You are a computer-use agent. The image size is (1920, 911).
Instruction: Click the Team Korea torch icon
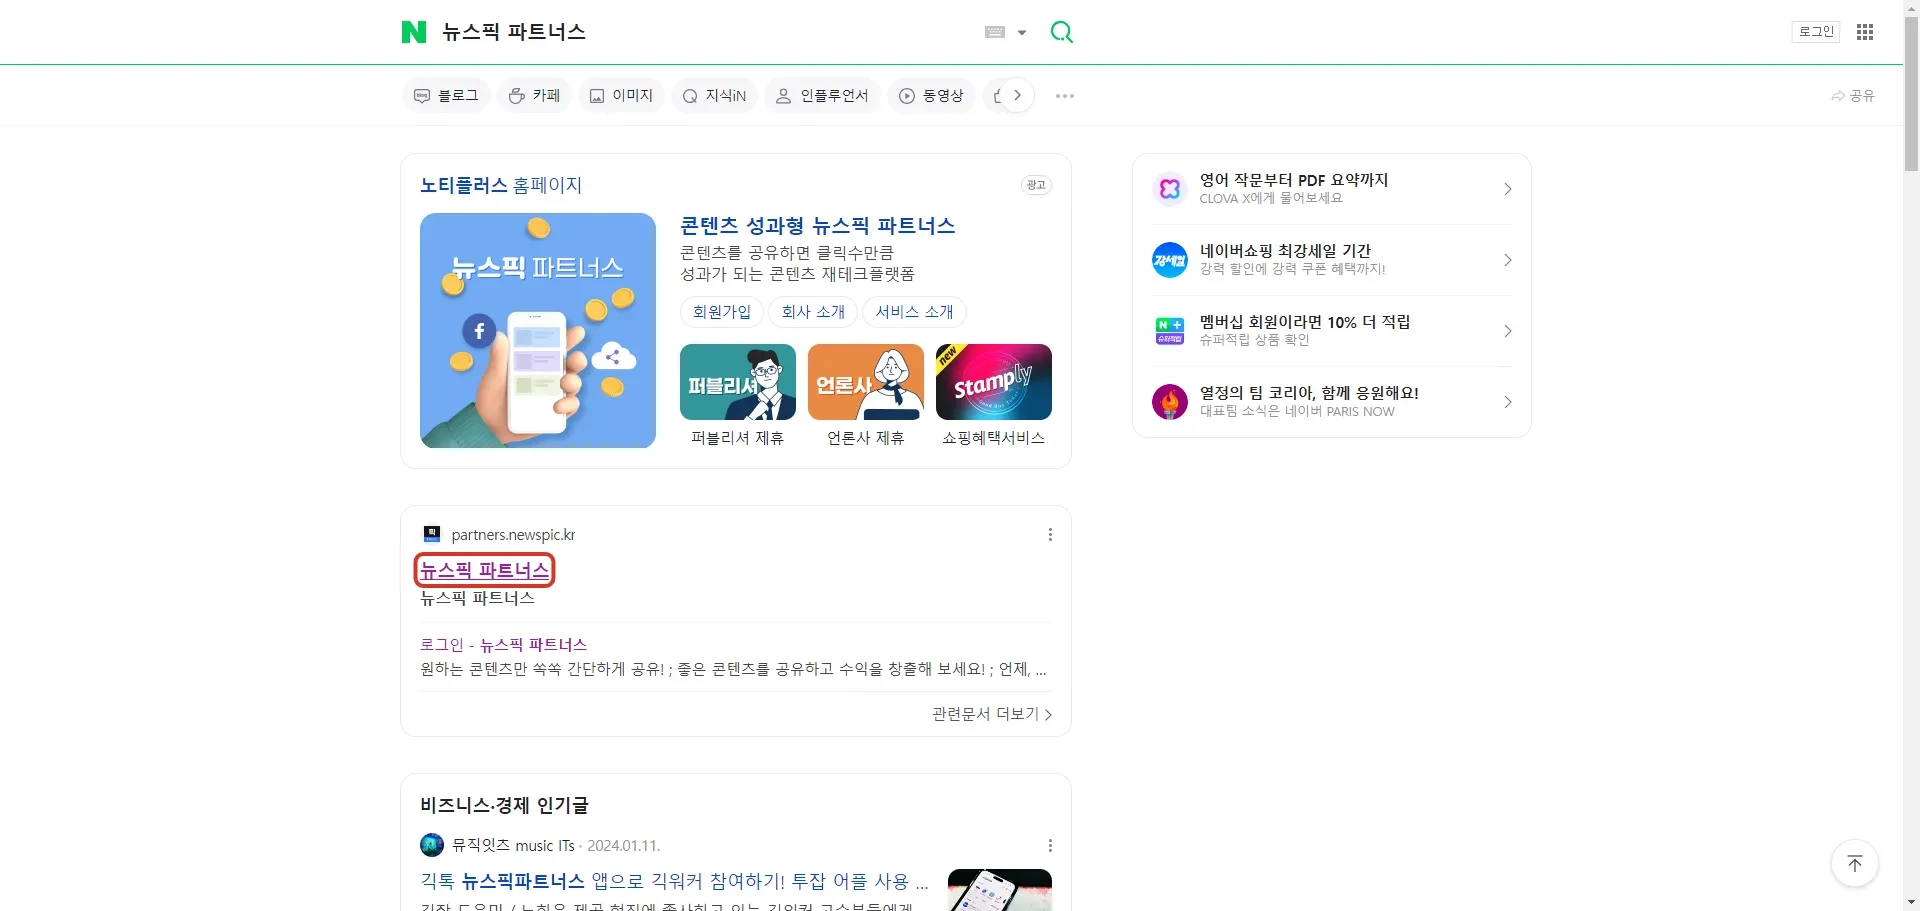click(x=1169, y=402)
